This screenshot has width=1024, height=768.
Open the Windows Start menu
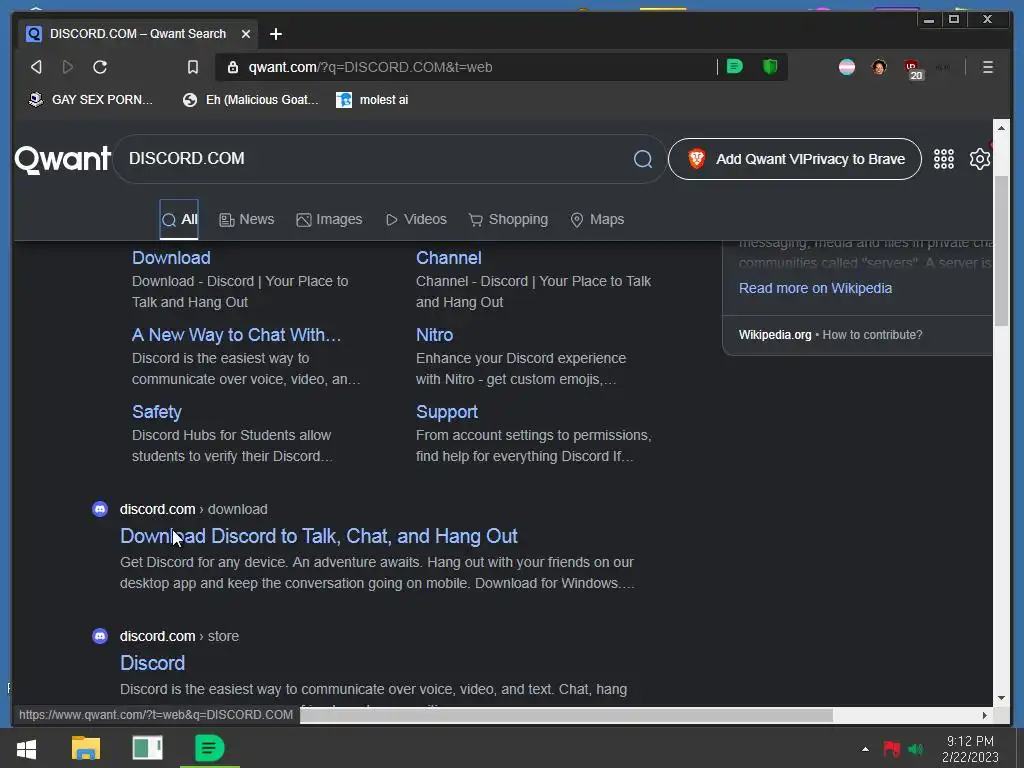tap(27, 748)
